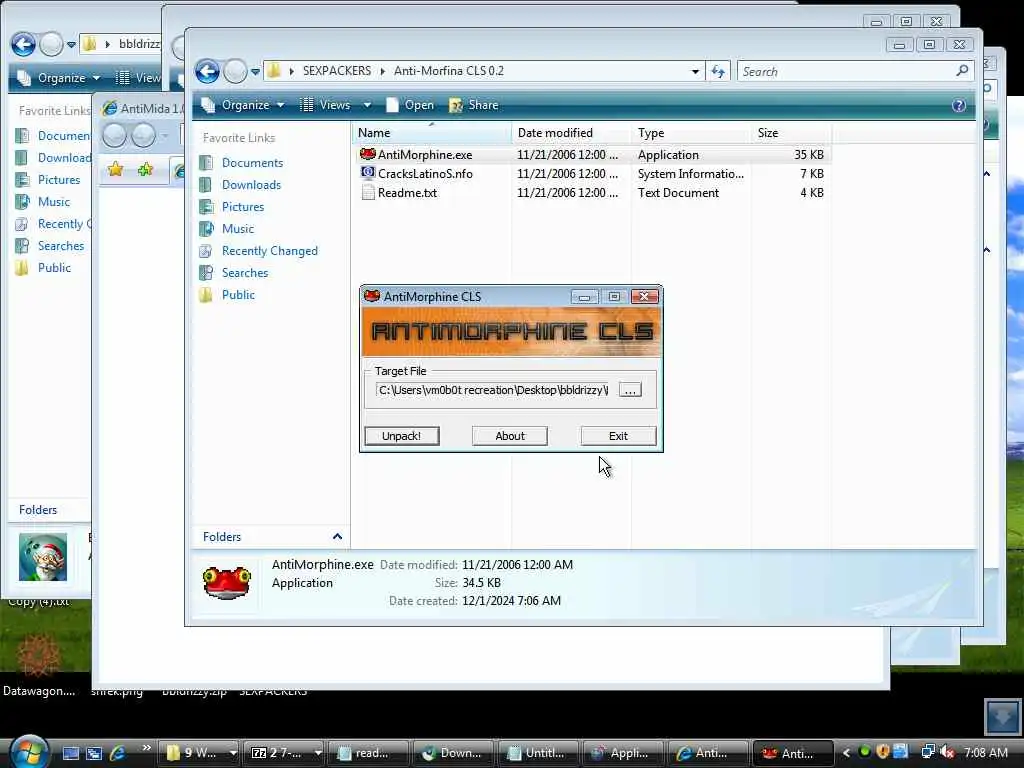Click in the Search box
The height and width of the screenshot is (768, 1024).
[846, 71]
